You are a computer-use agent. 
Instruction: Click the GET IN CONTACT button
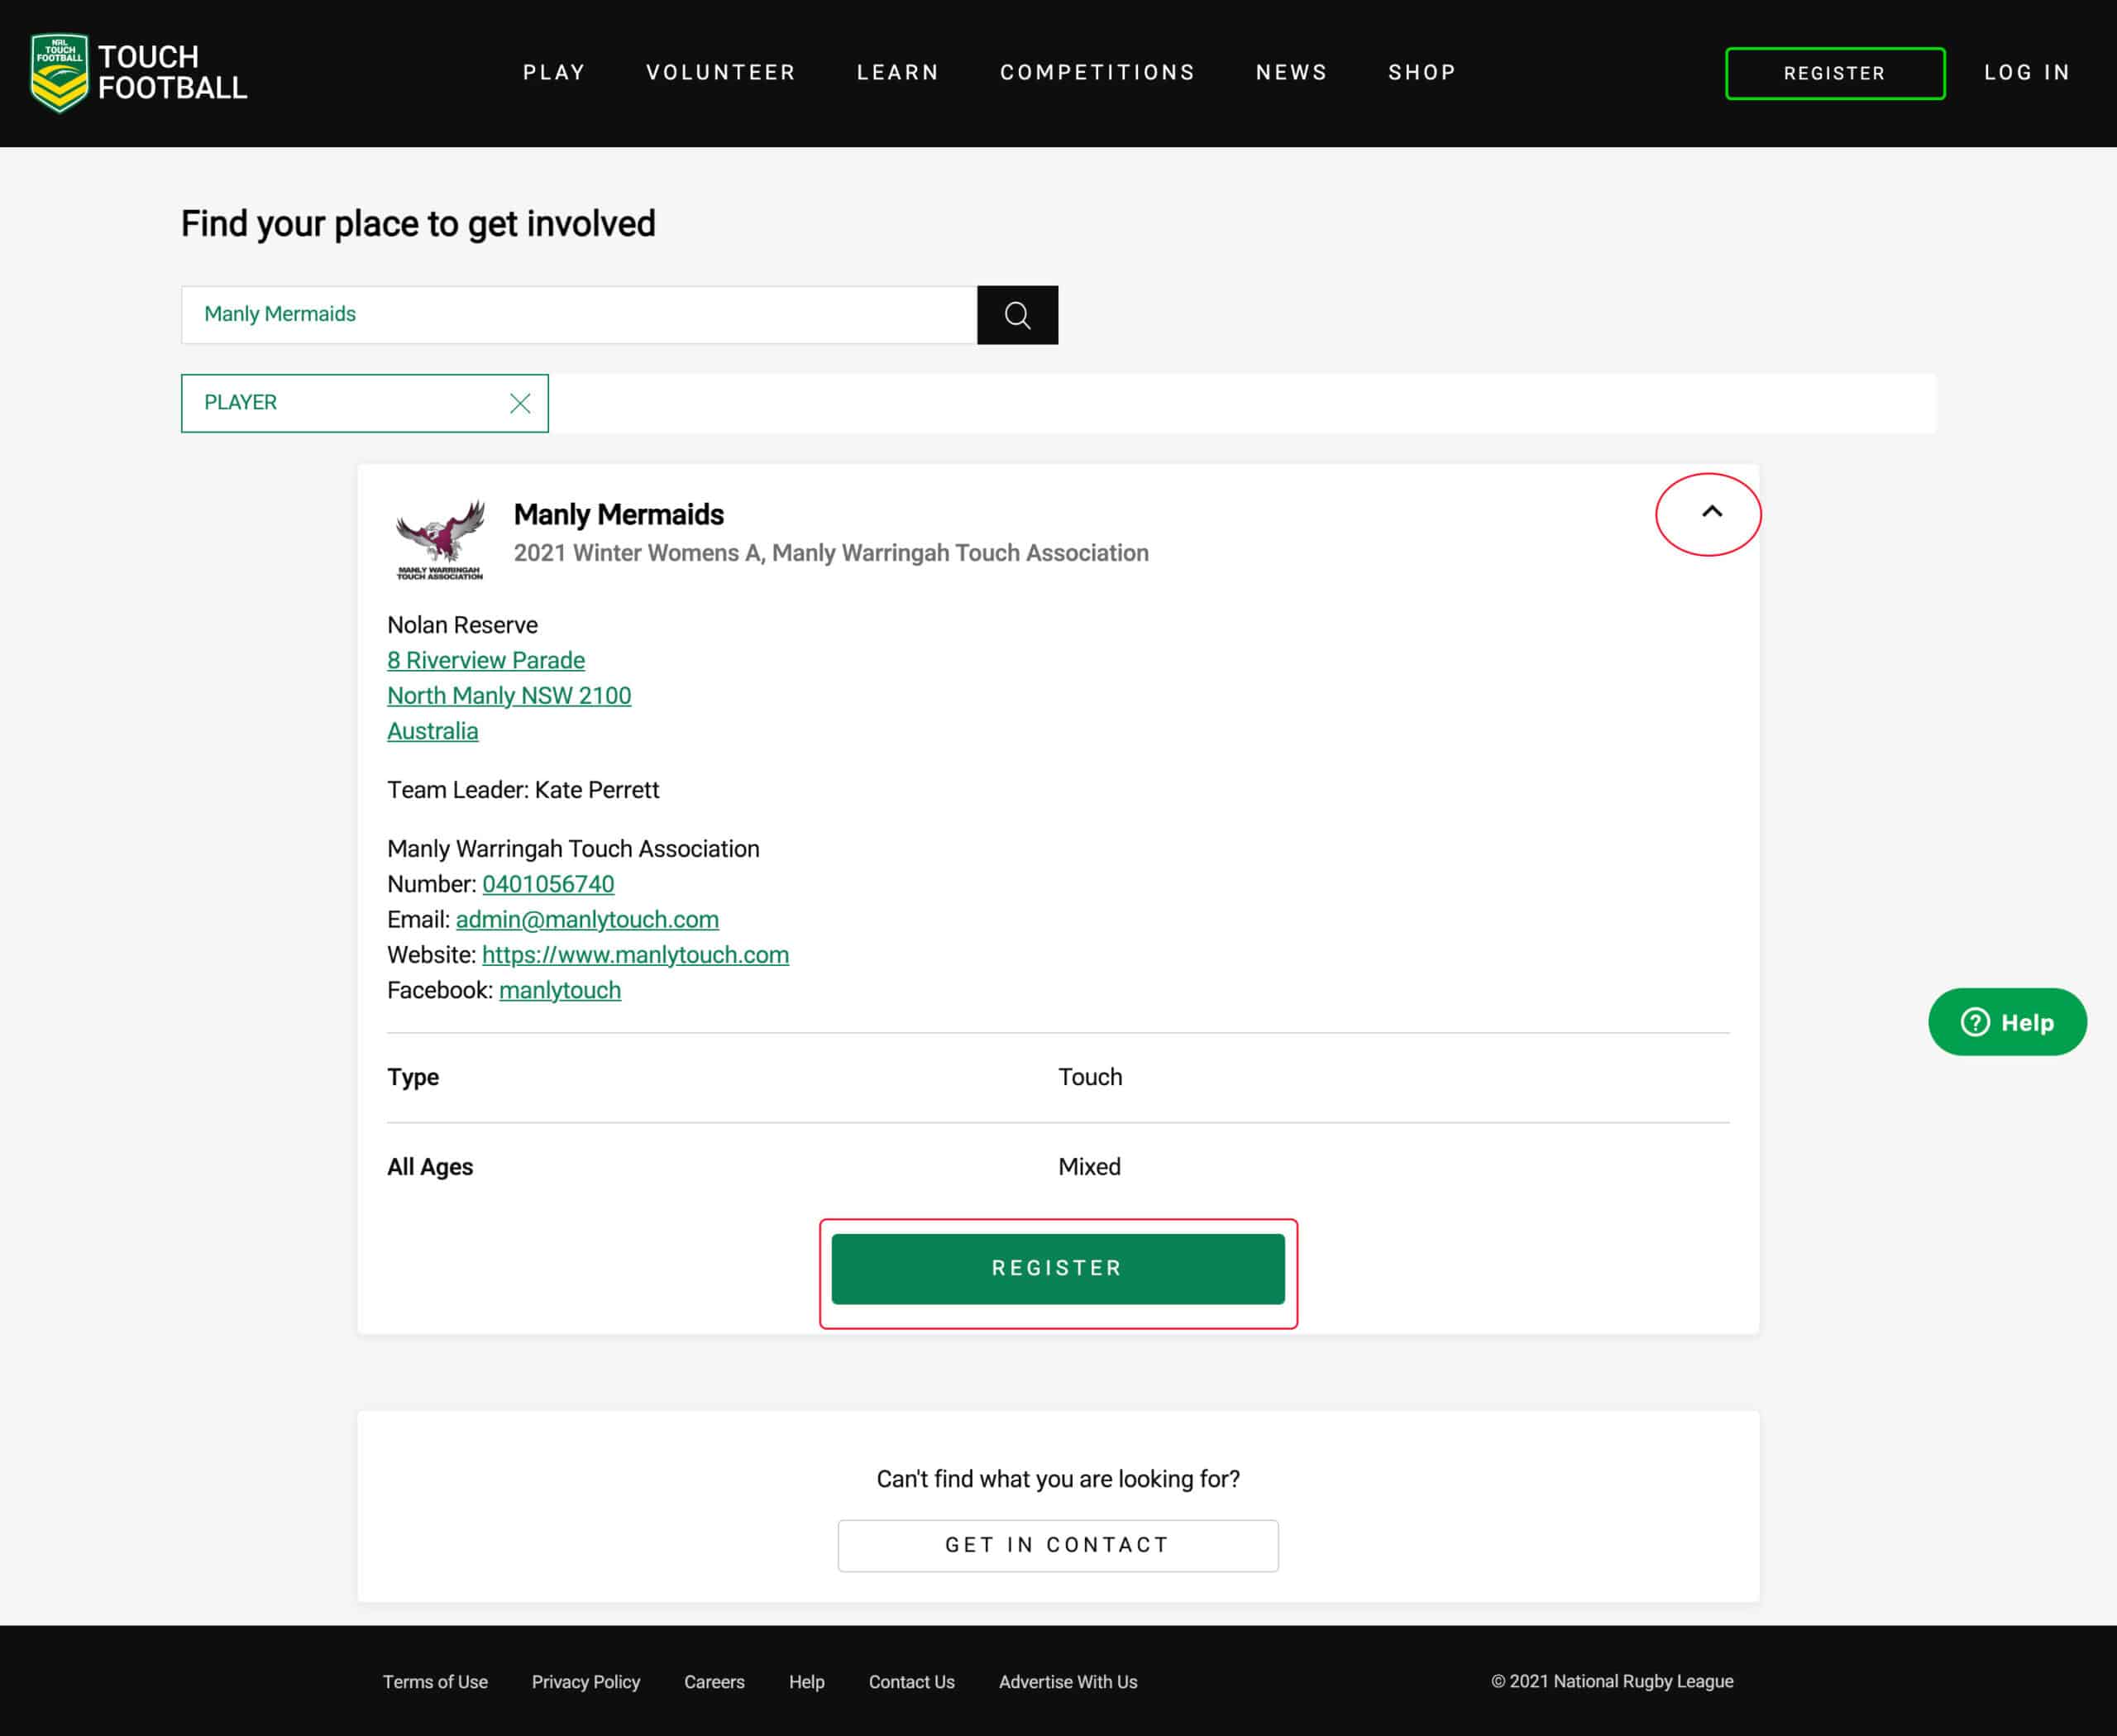pos(1058,1545)
